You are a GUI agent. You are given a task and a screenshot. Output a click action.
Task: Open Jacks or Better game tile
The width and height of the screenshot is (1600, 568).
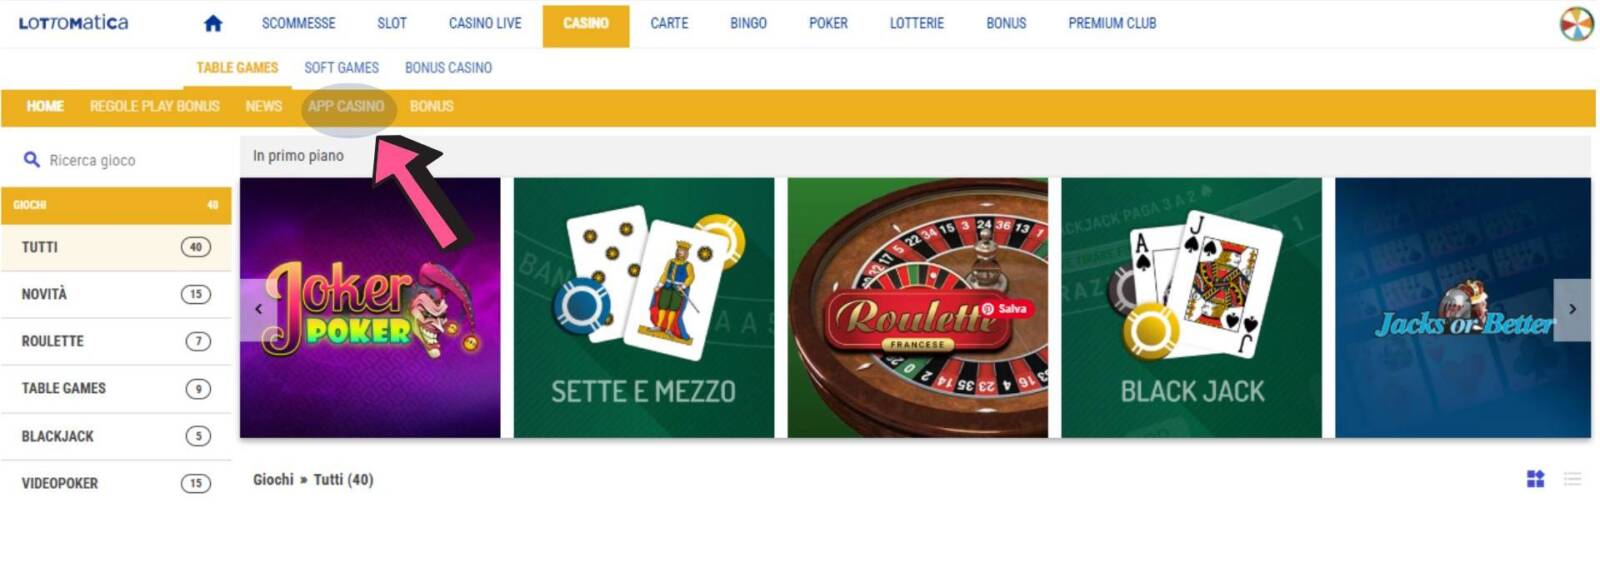(x=1463, y=308)
